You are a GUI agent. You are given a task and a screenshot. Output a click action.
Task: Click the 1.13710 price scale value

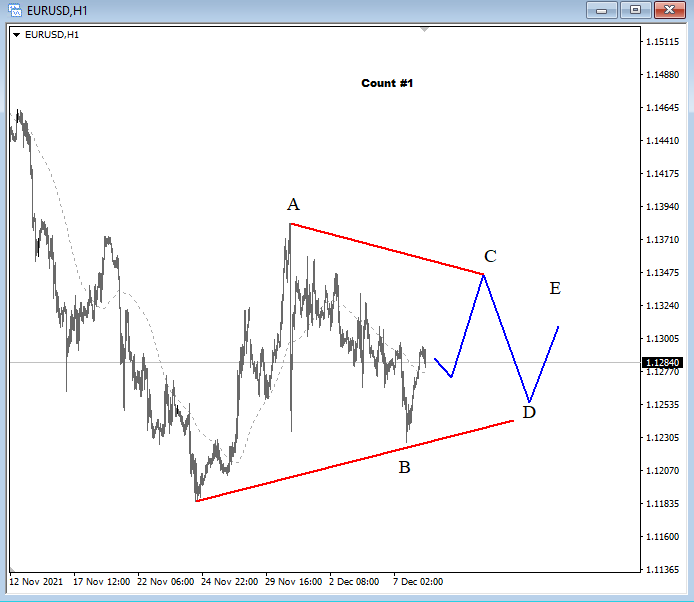click(662, 239)
